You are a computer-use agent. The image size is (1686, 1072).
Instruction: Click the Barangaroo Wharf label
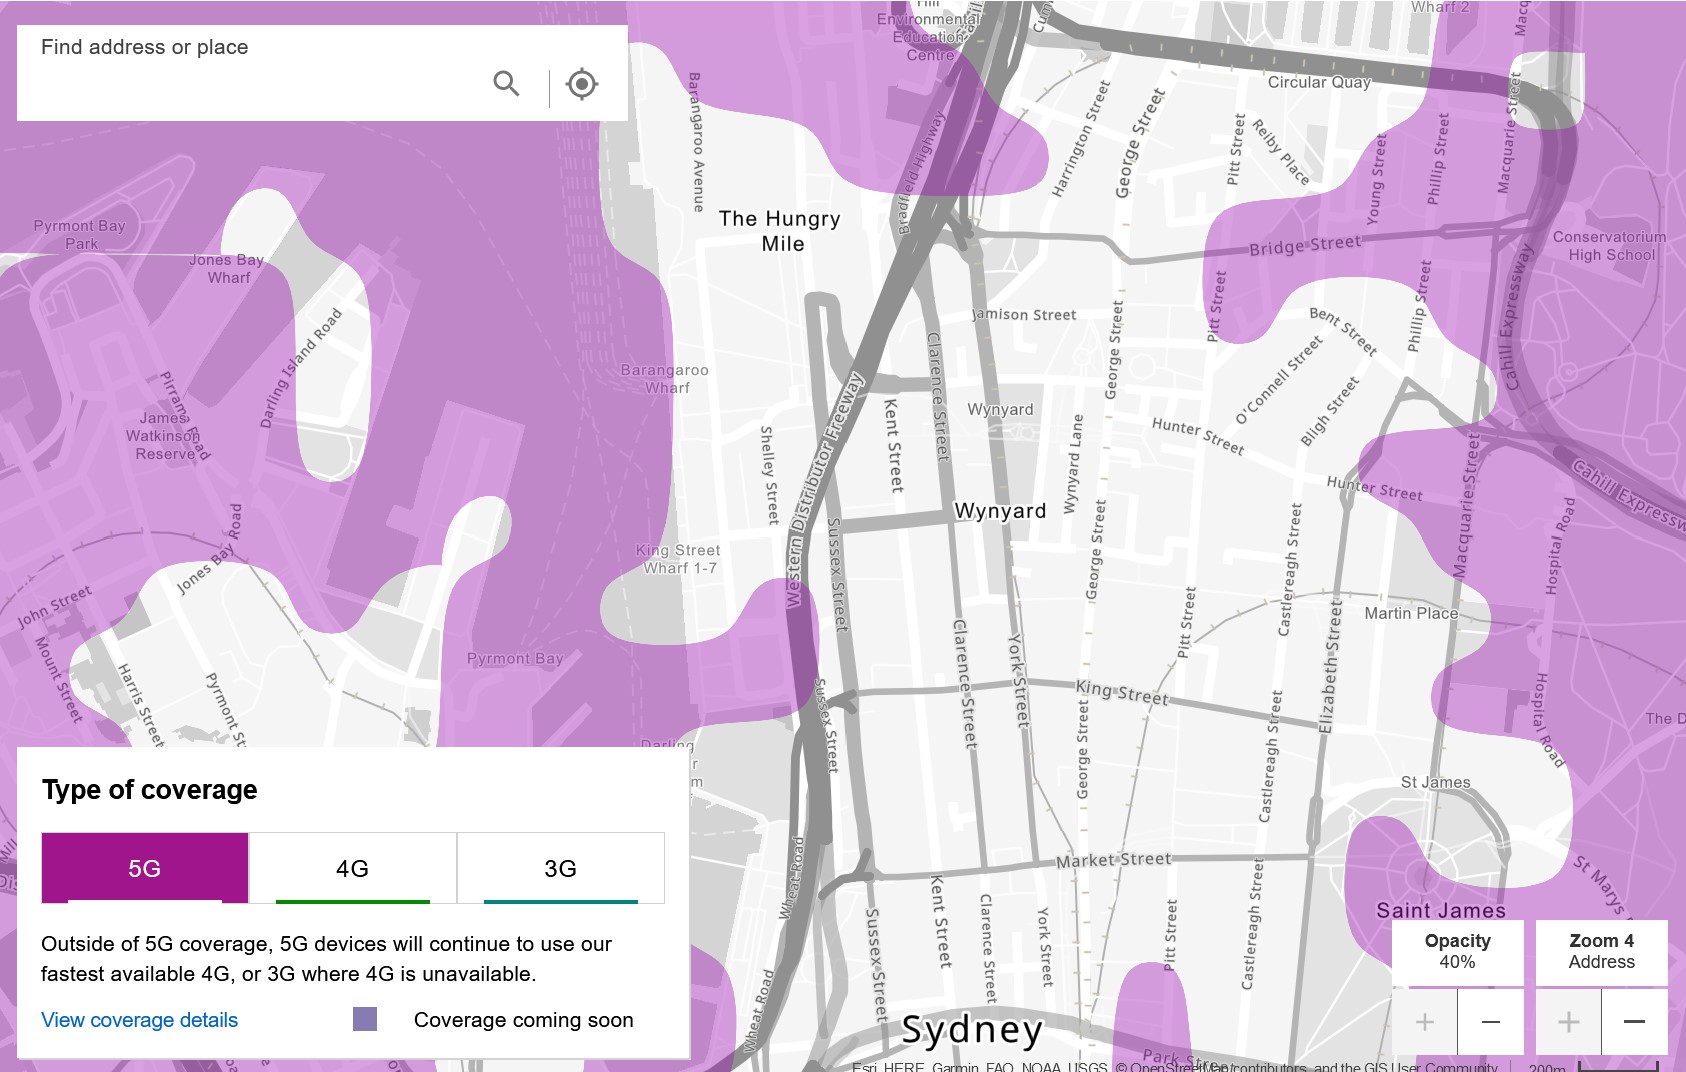coord(665,379)
